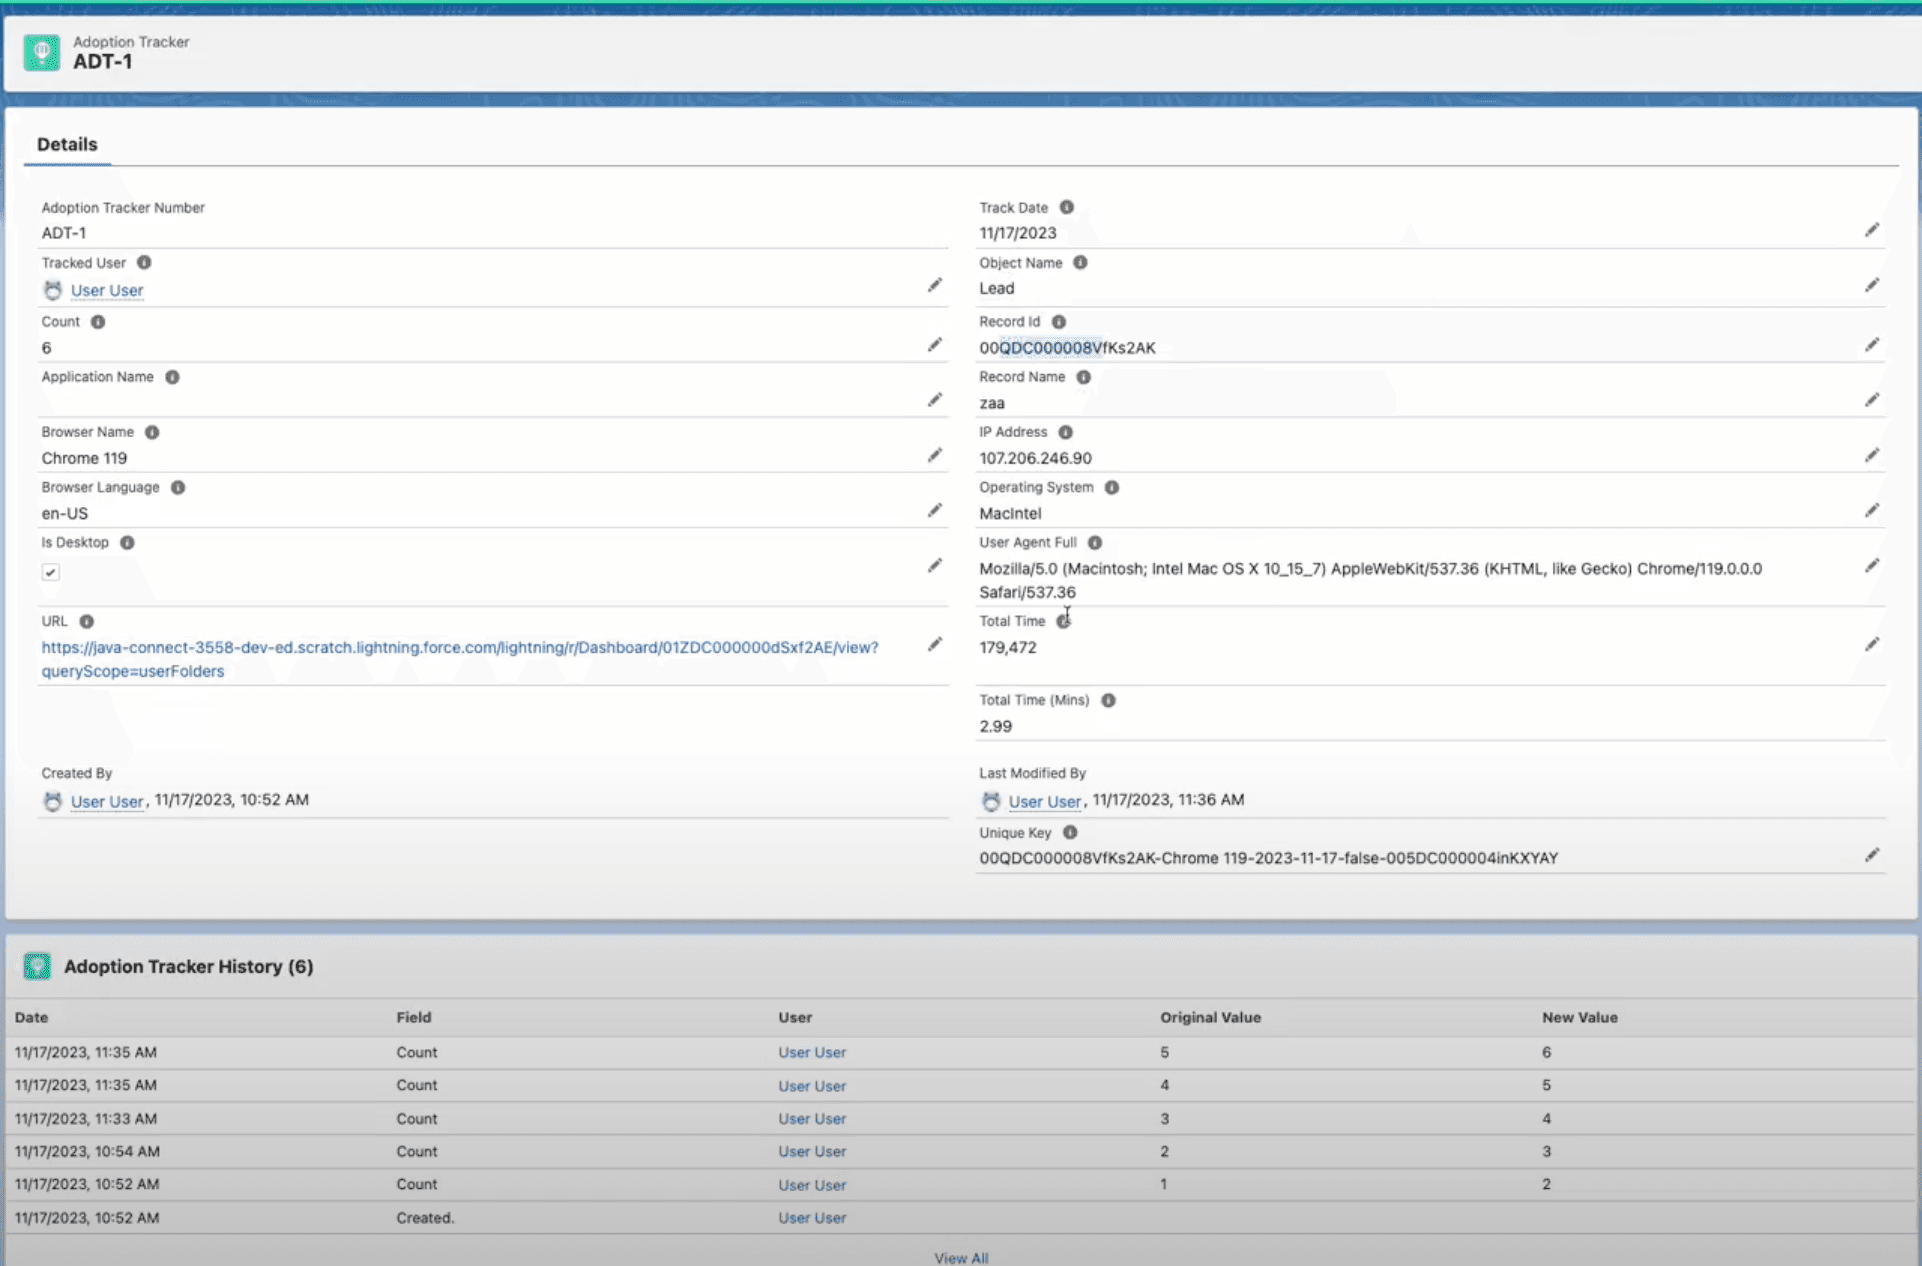The height and width of the screenshot is (1266, 1922).
Task: Select the Details tab
Action: (67, 144)
